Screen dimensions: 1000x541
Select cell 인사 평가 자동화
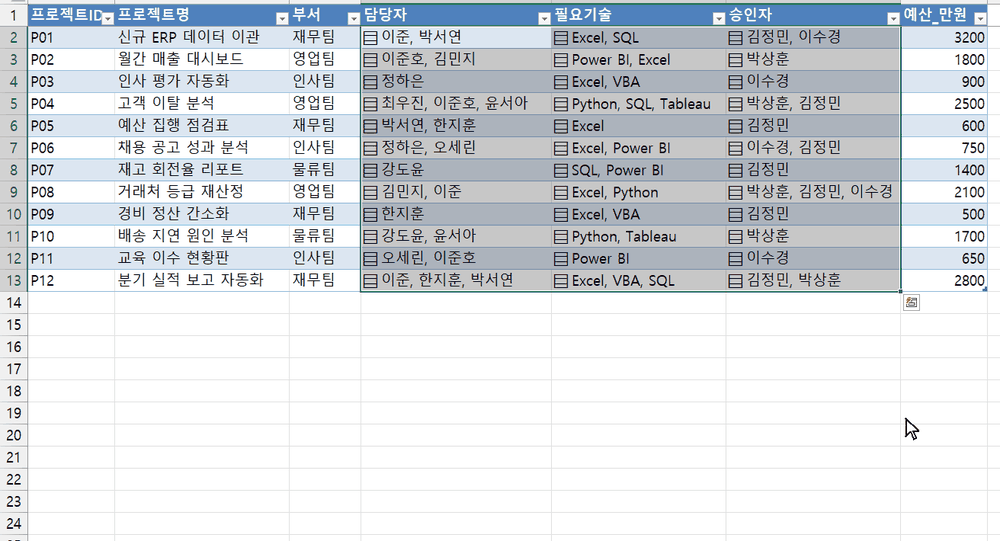202,82
